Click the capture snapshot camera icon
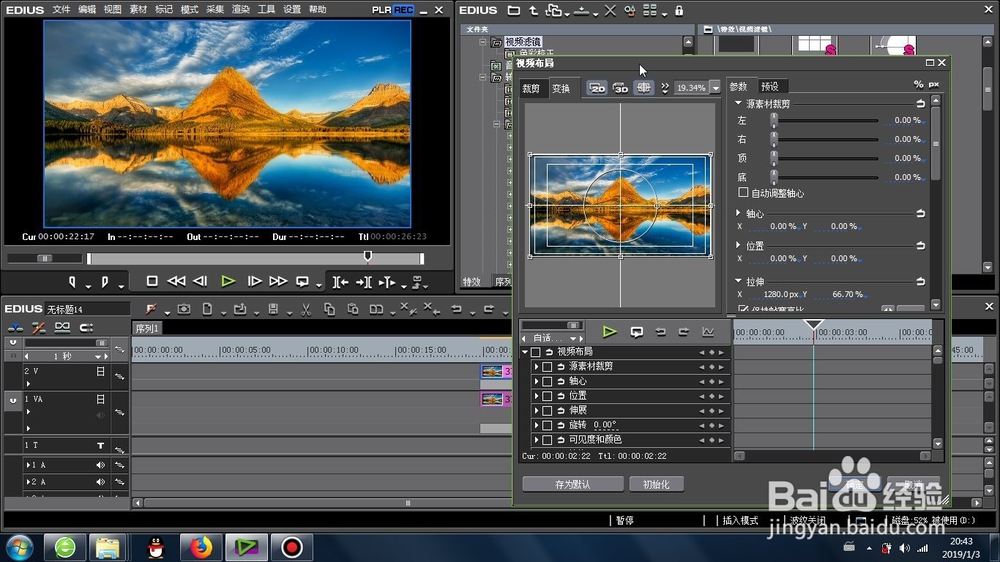This screenshot has height=562, width=1000. click(184, 309)
